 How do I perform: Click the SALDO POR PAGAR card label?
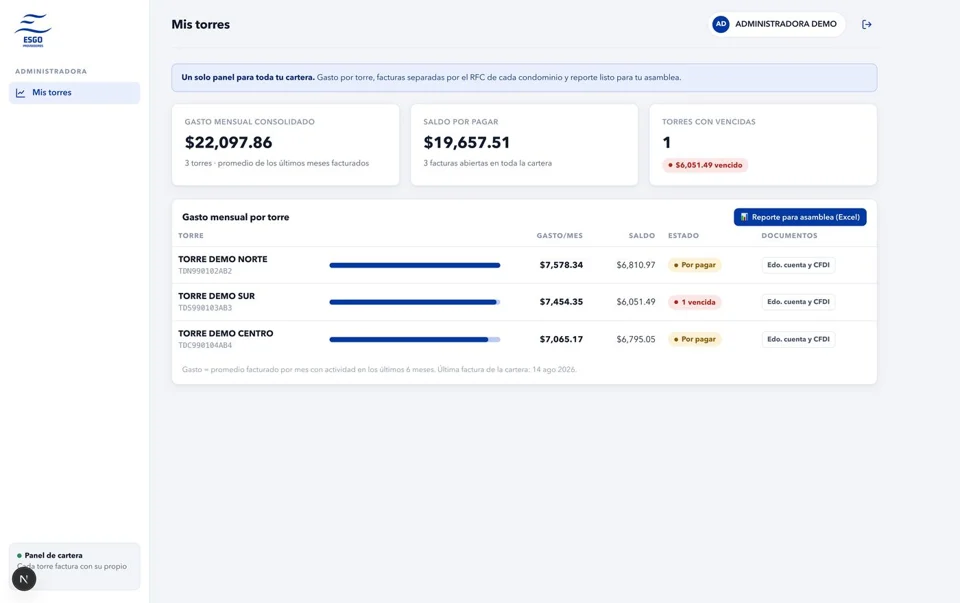tap(461, 122)
